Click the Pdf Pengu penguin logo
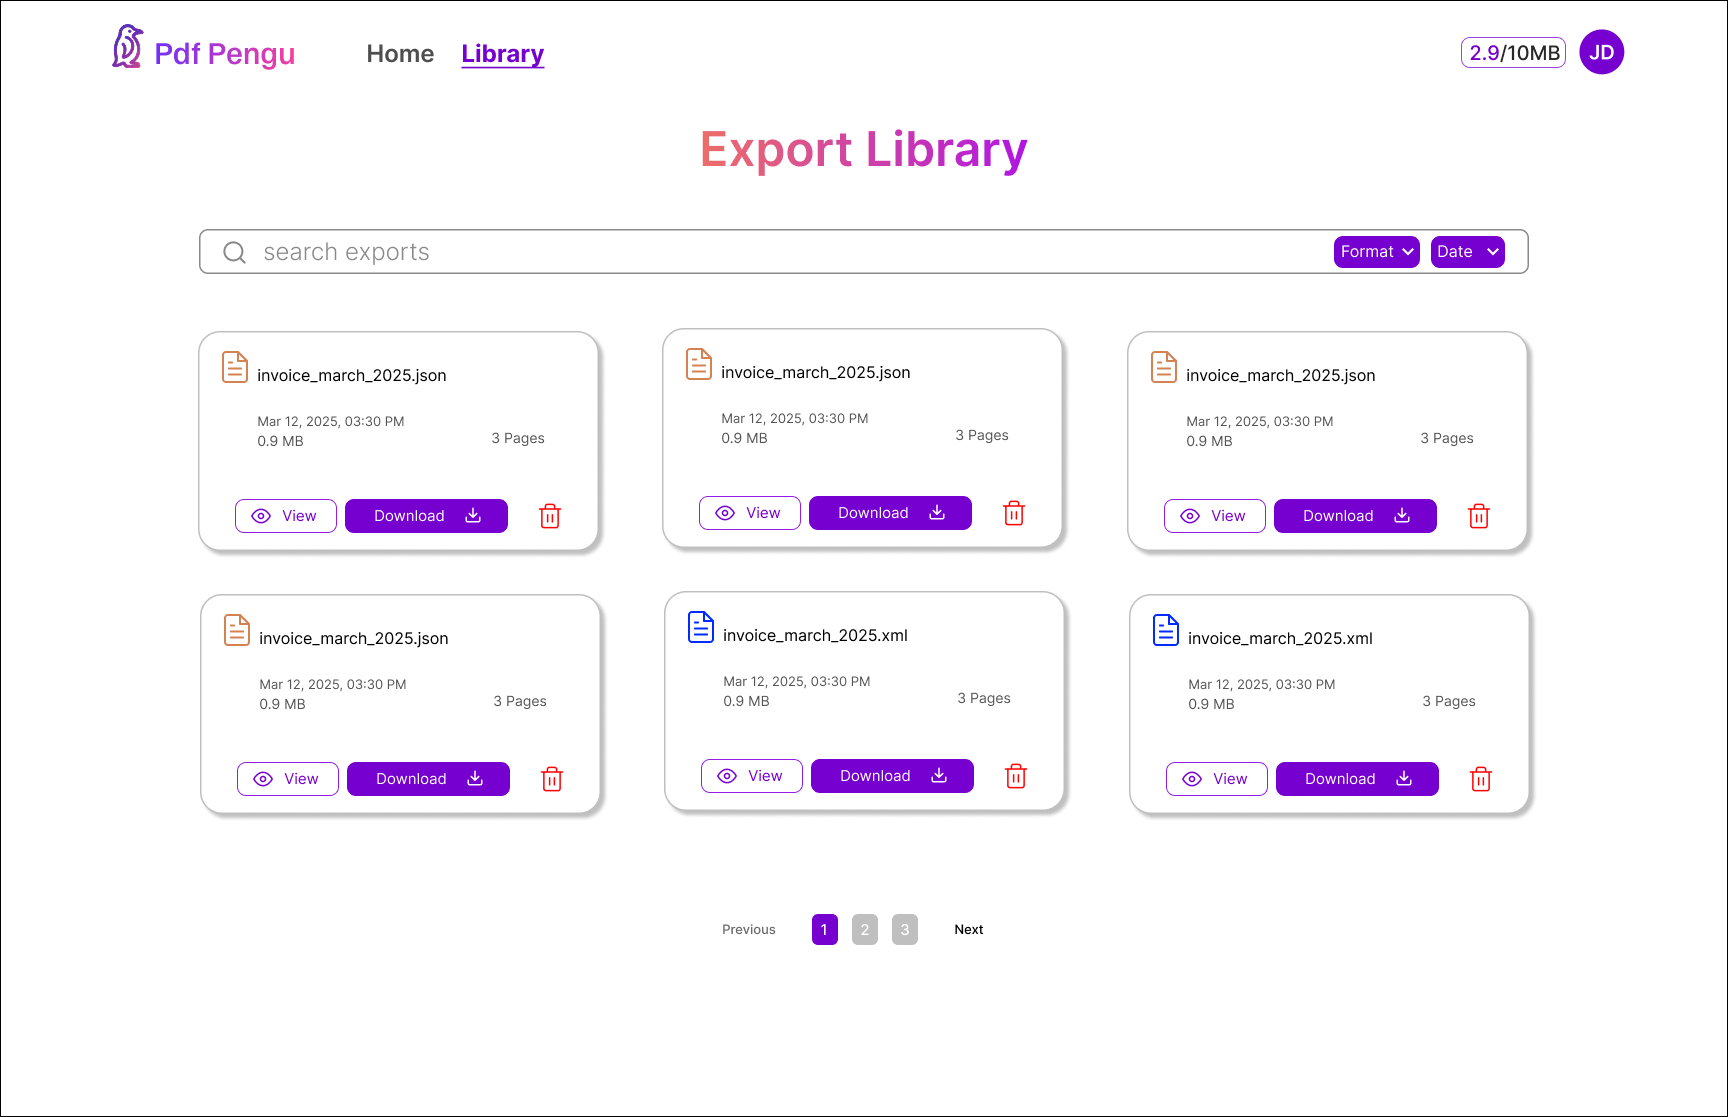The height and width of the screenshot is (1117, 1728). coord(127,47)
